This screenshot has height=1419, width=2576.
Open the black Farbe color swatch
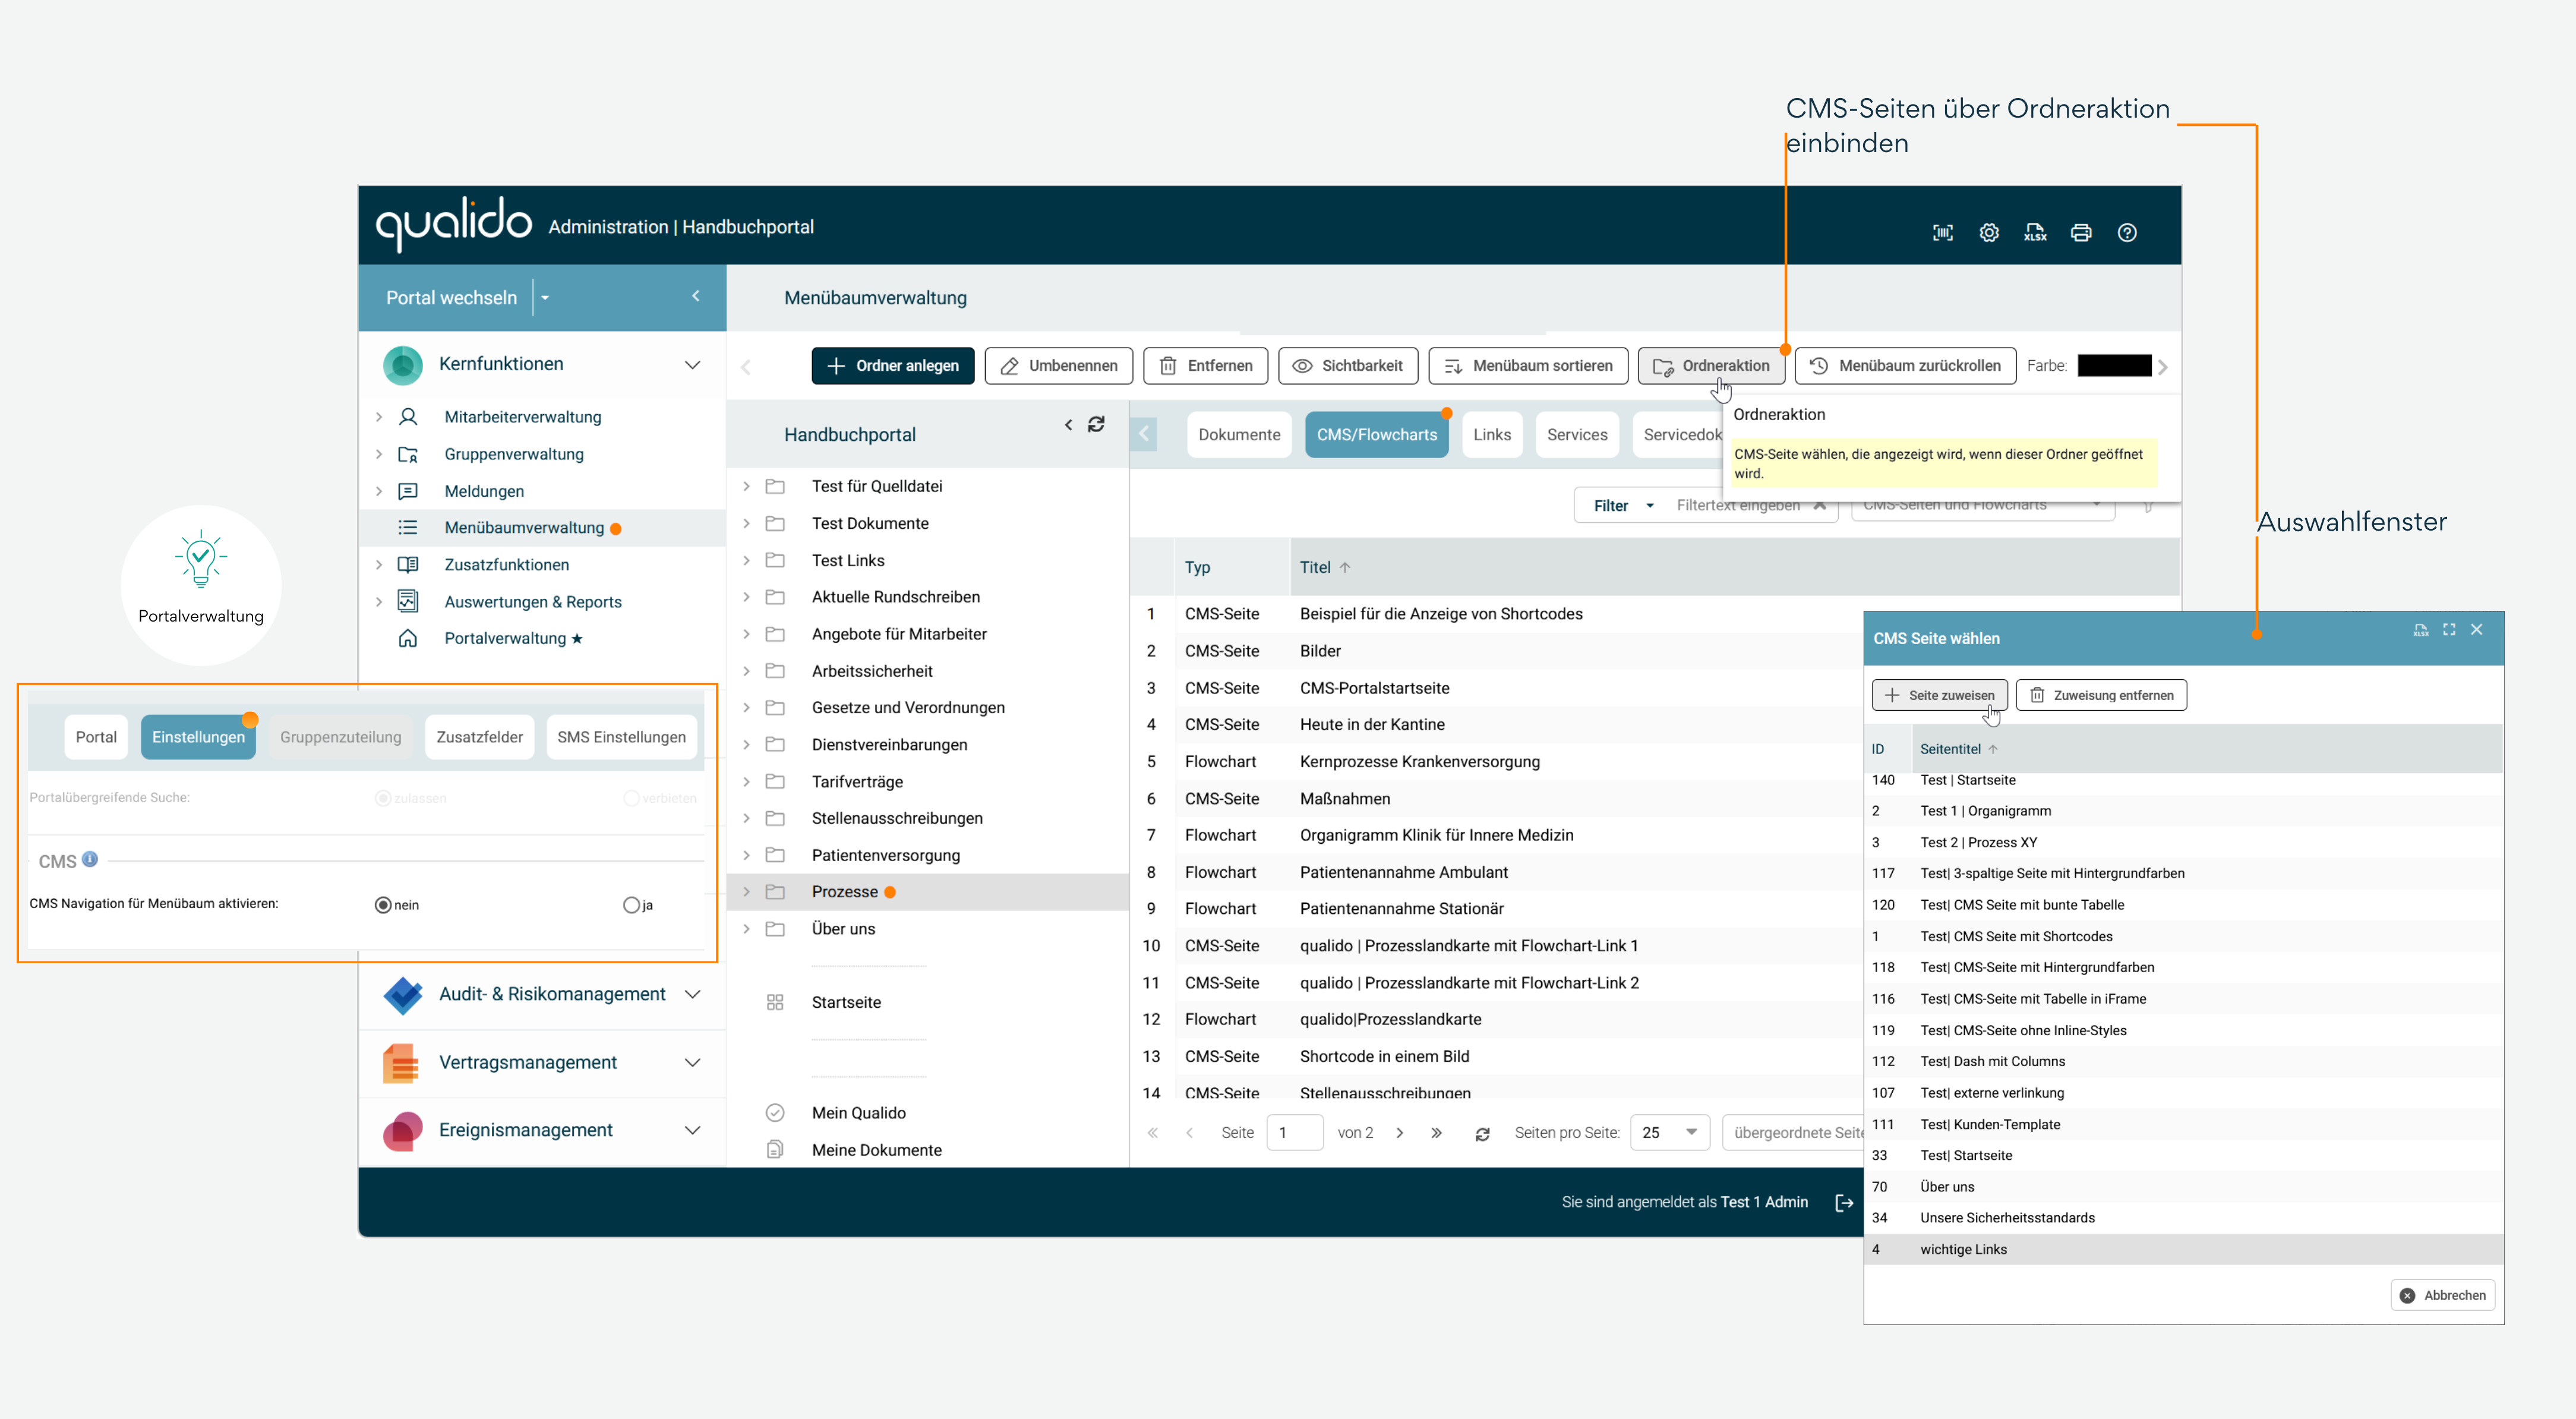tap(2114, 366)
